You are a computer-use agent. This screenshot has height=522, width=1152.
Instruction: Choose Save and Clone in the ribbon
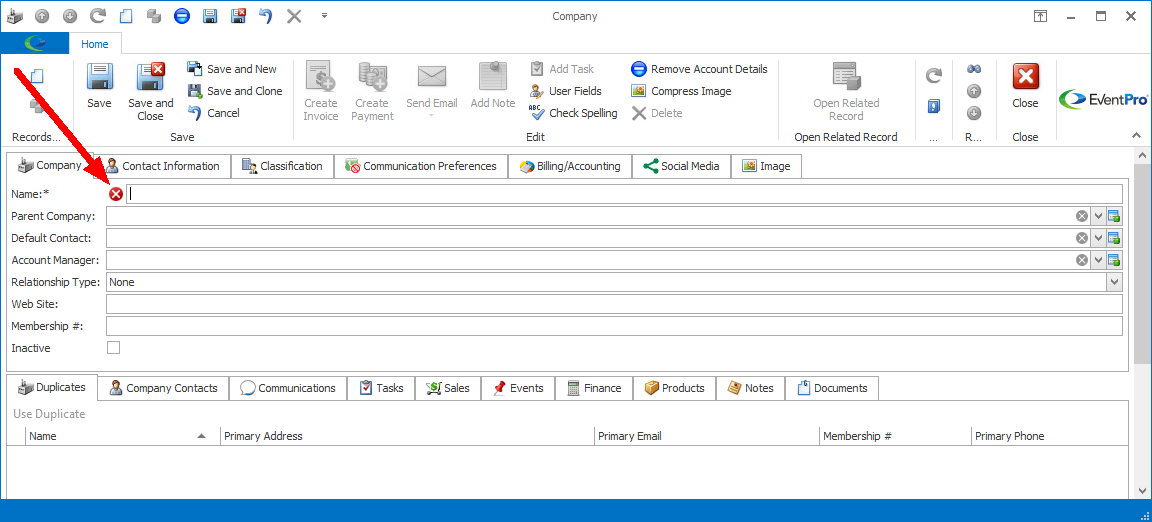pyautogui.click(x=235, y=91)
